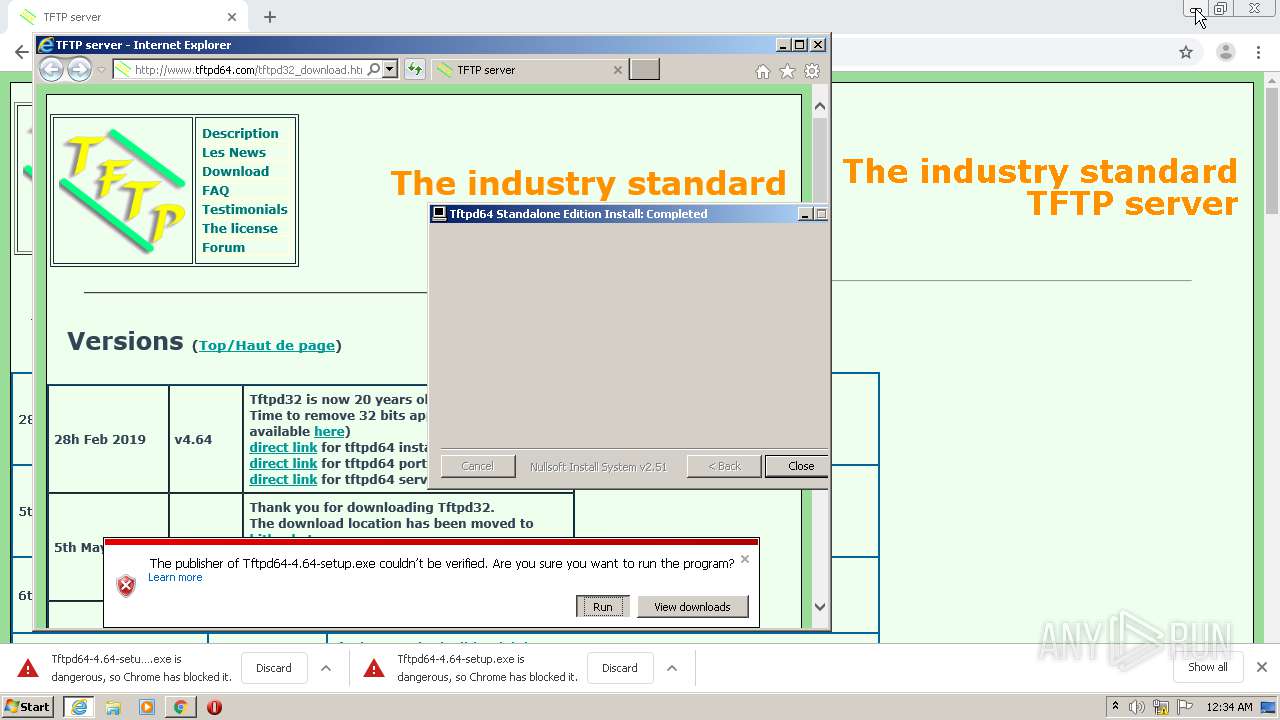Screen dimensions: 1280x720
Task: Click first download danger warning icon
Action: click(x=28, y=668)
